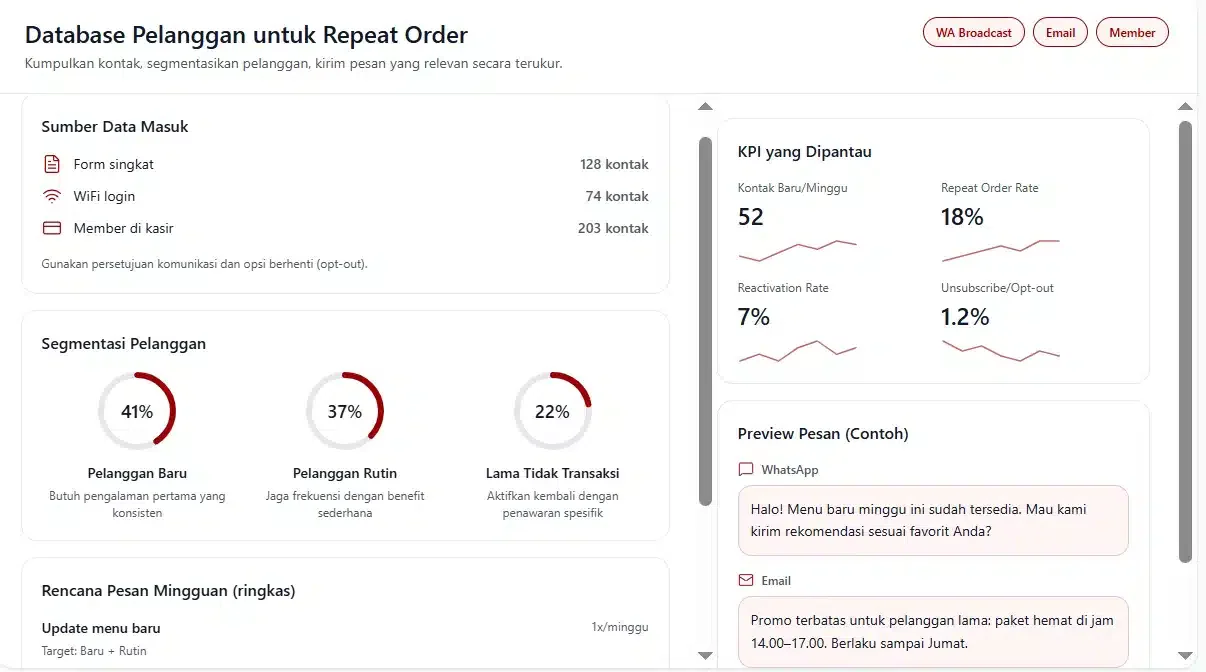Click the WhatsApp message preview bubble

933,520
